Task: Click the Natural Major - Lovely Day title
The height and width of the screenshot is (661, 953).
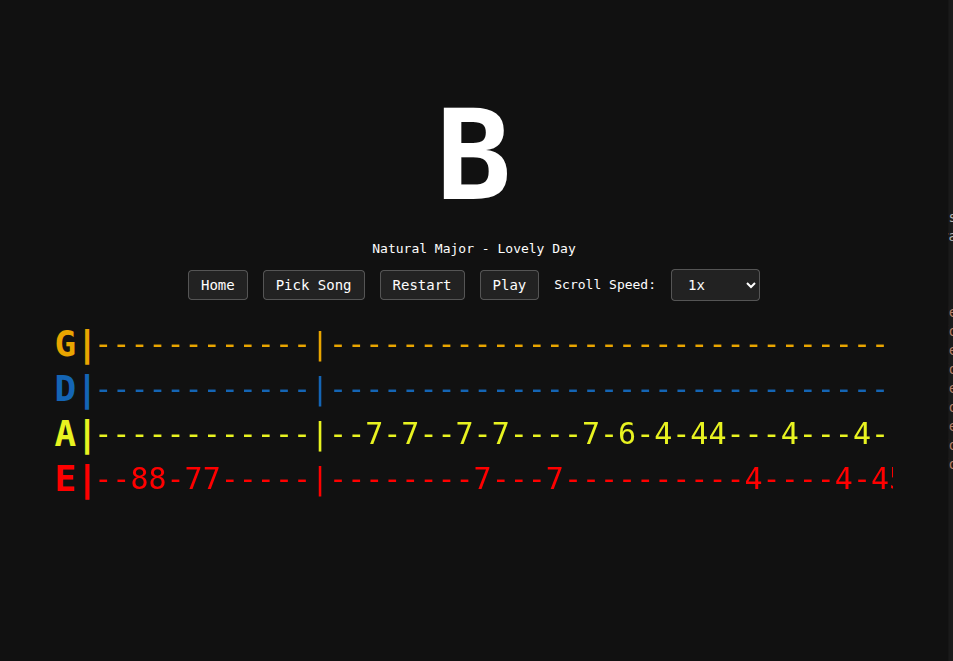Action: [x=474, y=248]
